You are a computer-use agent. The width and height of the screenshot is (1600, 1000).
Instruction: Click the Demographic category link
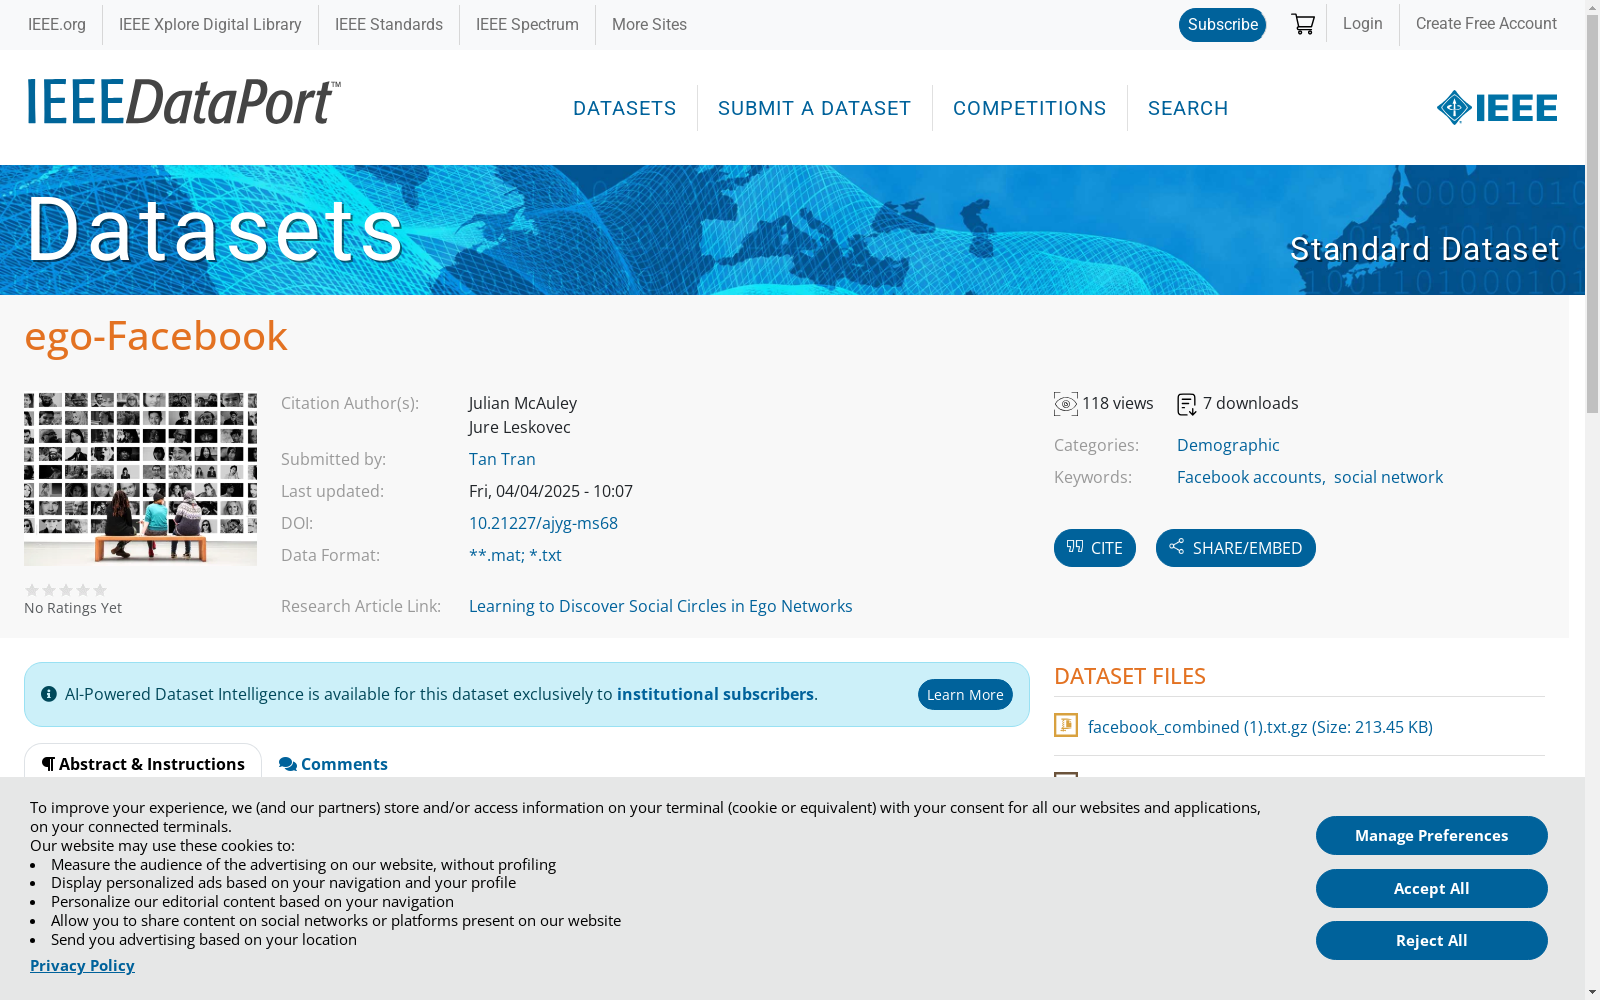click(1228, 445)
